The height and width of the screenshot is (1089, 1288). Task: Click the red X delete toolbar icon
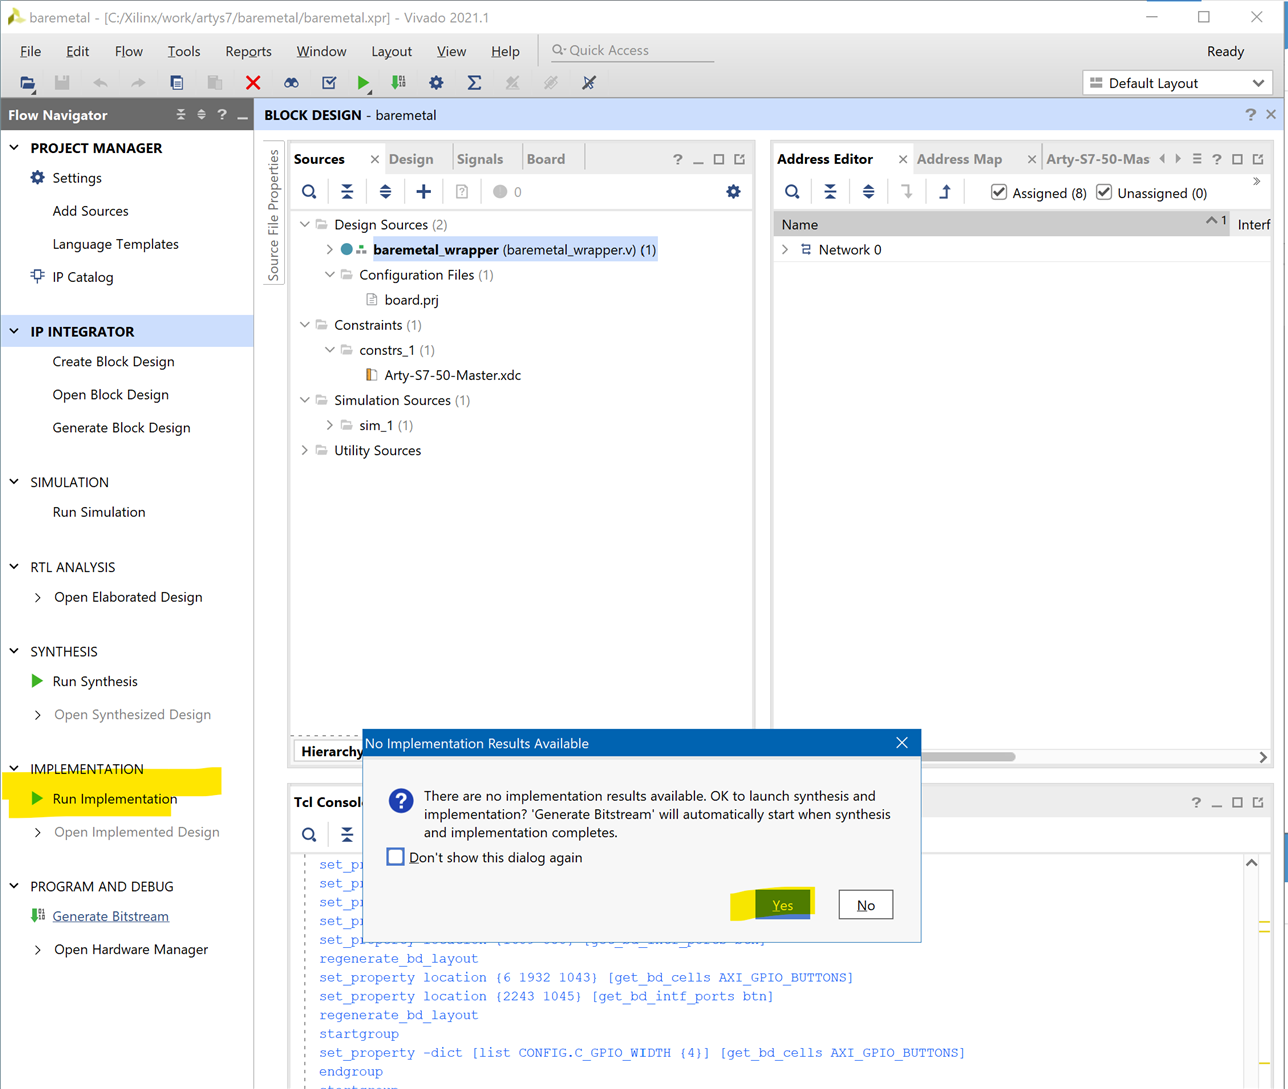(253, 83)
